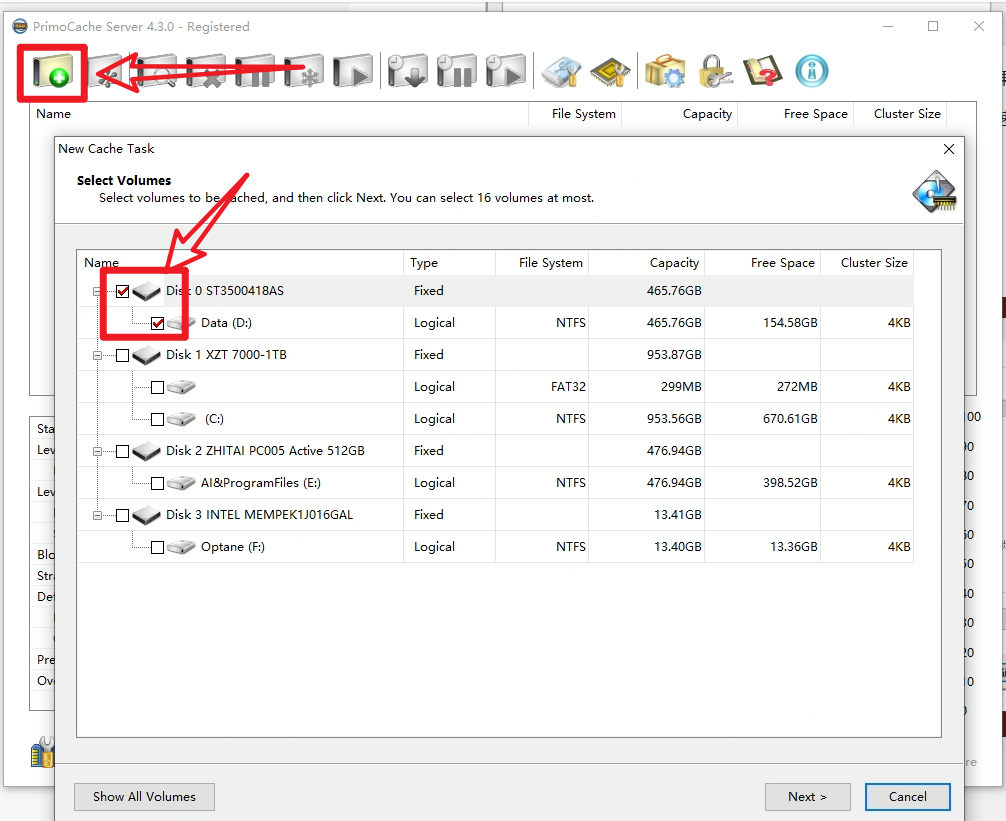1006x821 pixels.
Task: Uncheck the Data (D:) volume checkbox
Action: (158, 323)
